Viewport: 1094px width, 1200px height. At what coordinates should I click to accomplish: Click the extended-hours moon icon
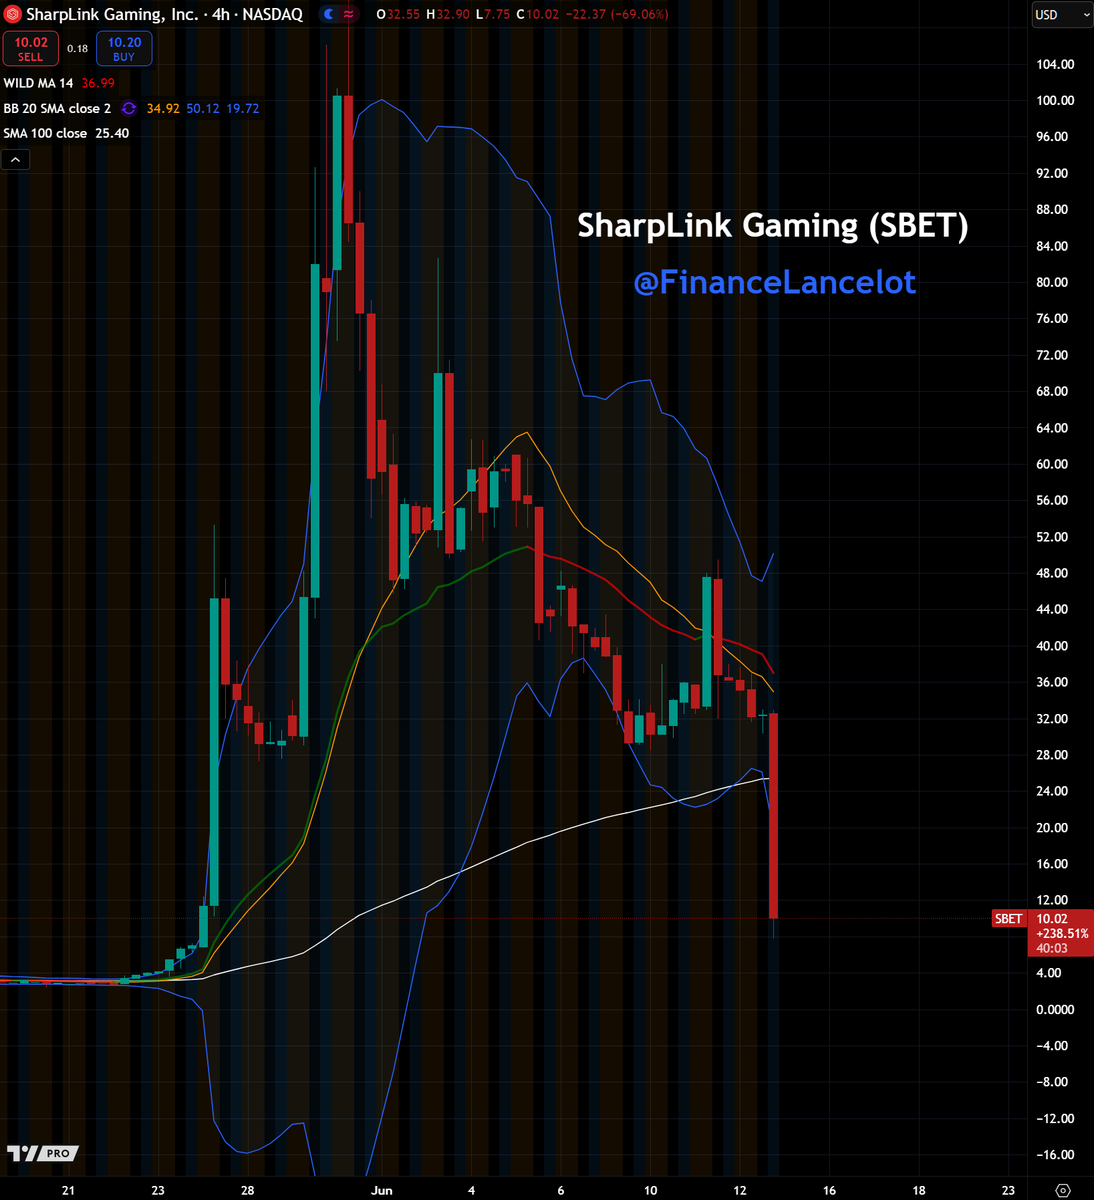pyautogui.click(x=329, y=14)
